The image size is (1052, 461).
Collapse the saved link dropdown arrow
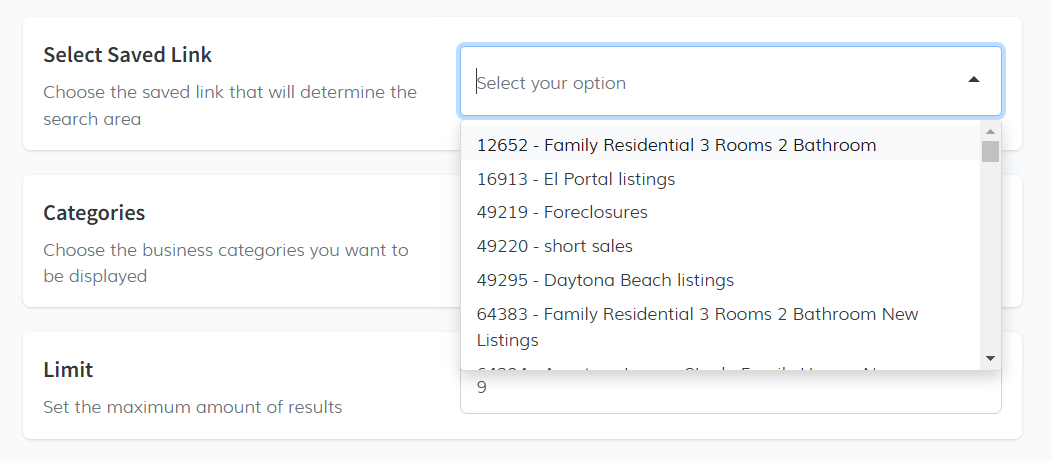[973, 80]
